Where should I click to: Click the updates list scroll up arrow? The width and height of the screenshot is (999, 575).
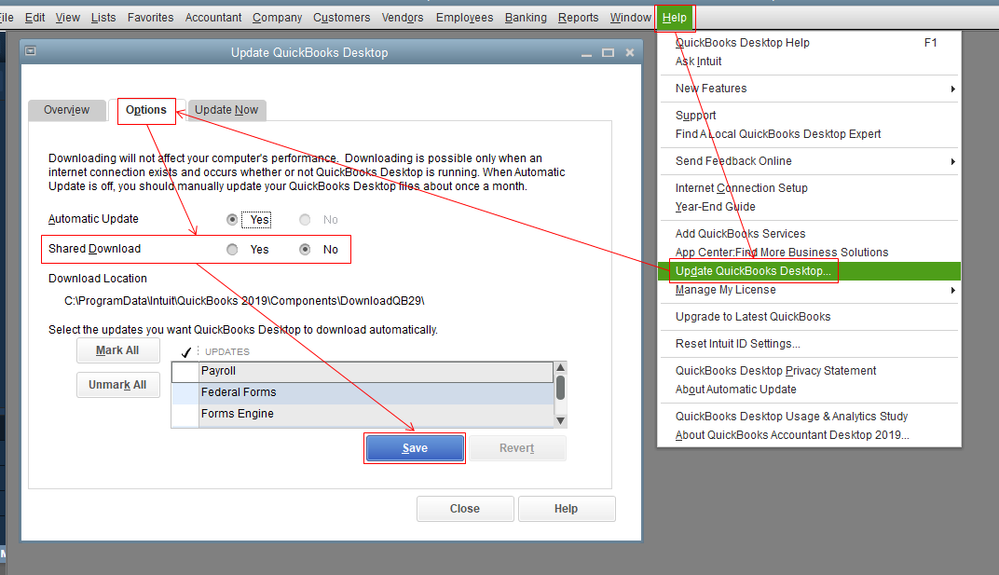(561, 367)
